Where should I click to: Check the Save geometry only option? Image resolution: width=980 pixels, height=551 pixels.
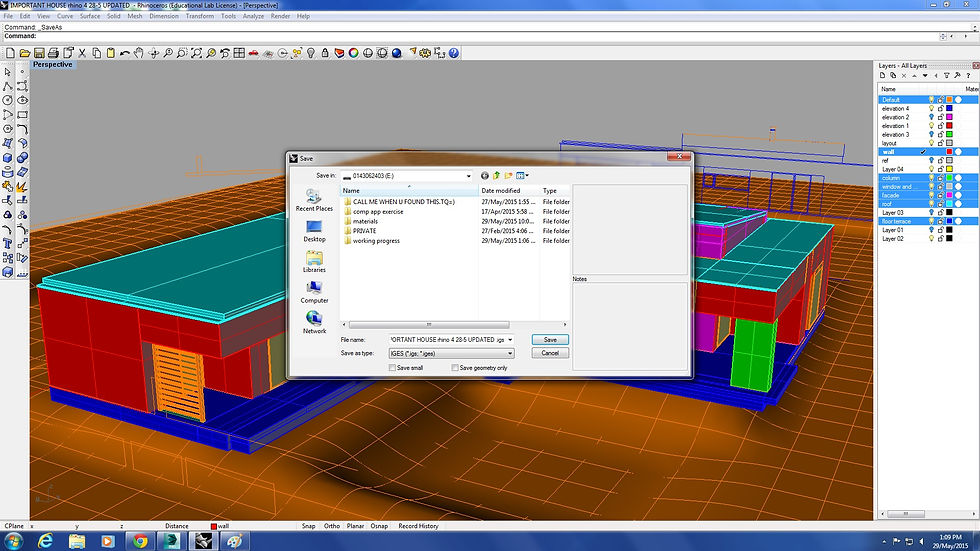click(x=456, y=368)
